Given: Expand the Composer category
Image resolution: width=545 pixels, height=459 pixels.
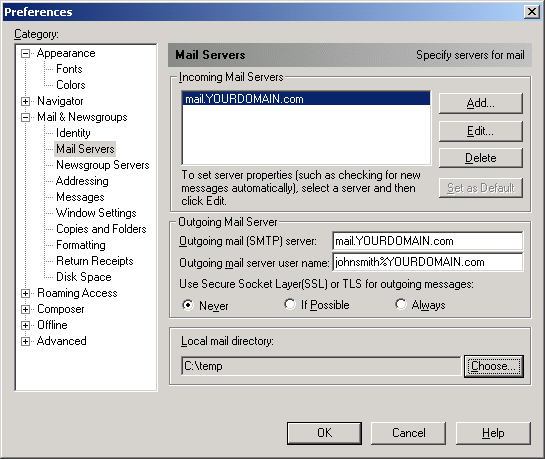Looking at the screenshot, I should pyautogui.click(x=25, y=310).
